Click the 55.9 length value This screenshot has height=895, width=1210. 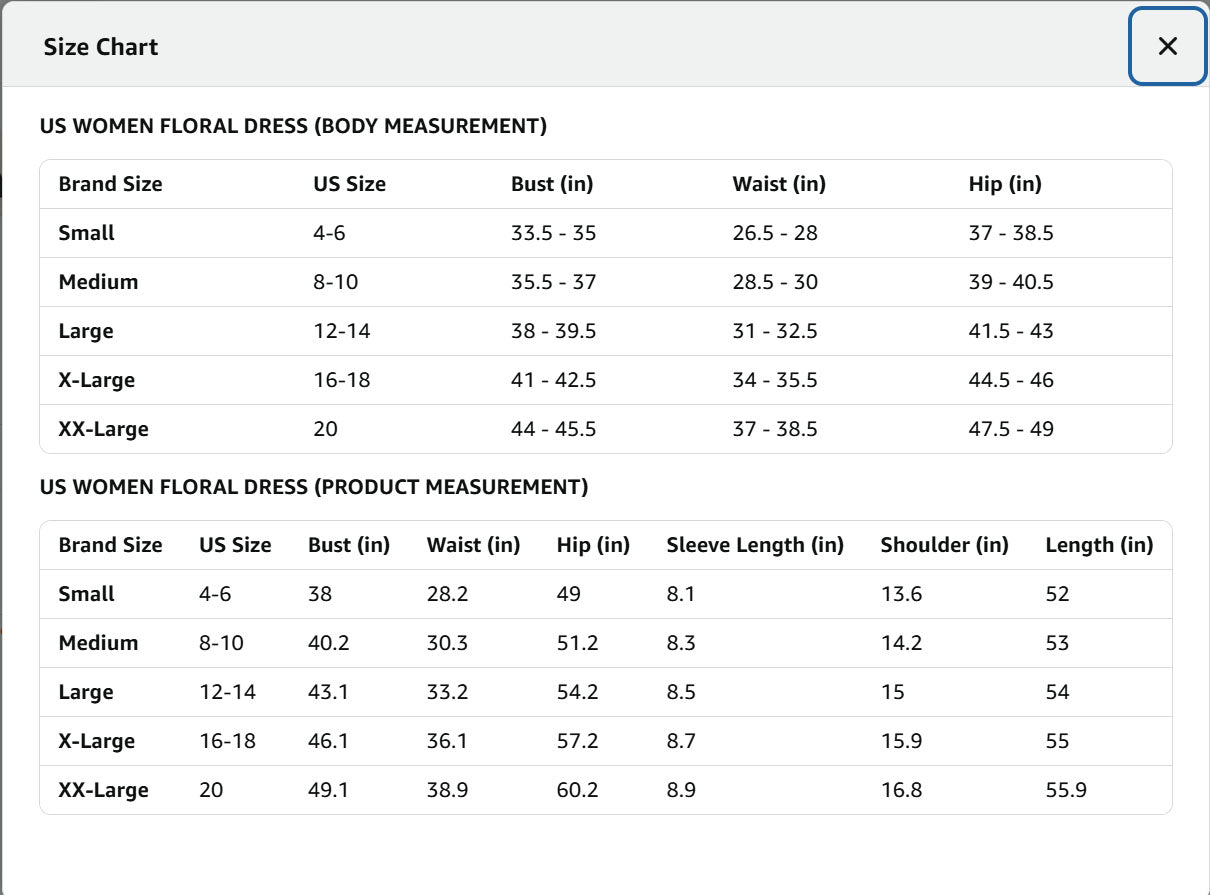tap(1066, 790)
